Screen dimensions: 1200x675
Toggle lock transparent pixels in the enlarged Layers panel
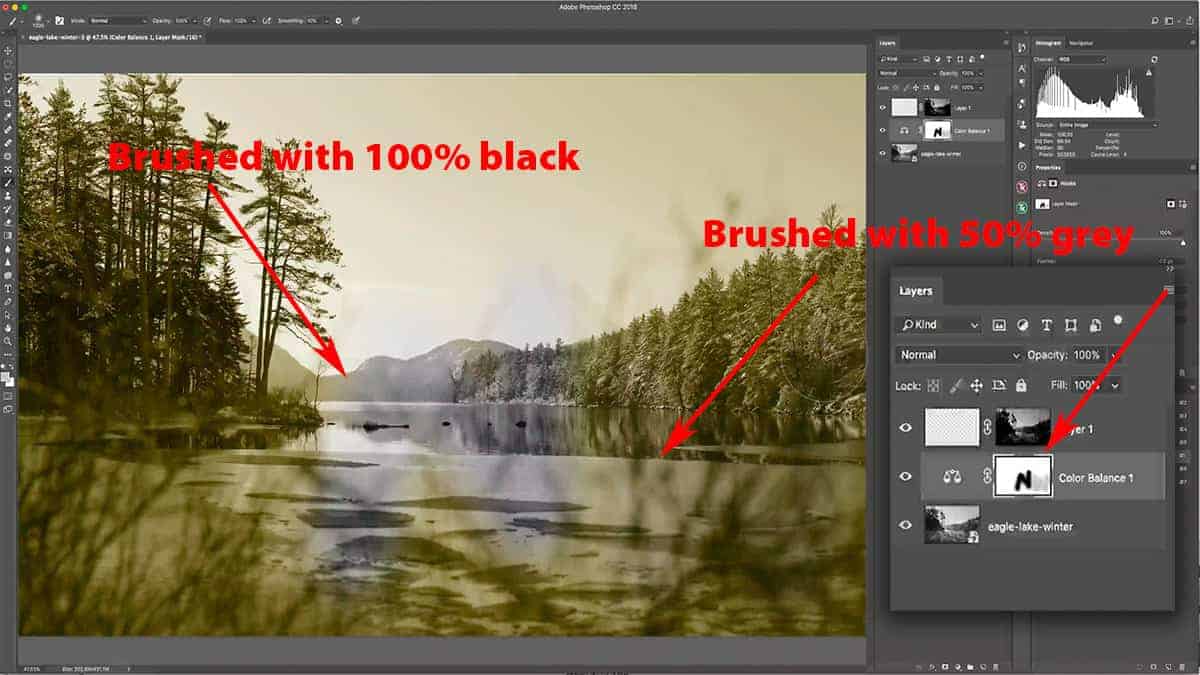[934, 385]
